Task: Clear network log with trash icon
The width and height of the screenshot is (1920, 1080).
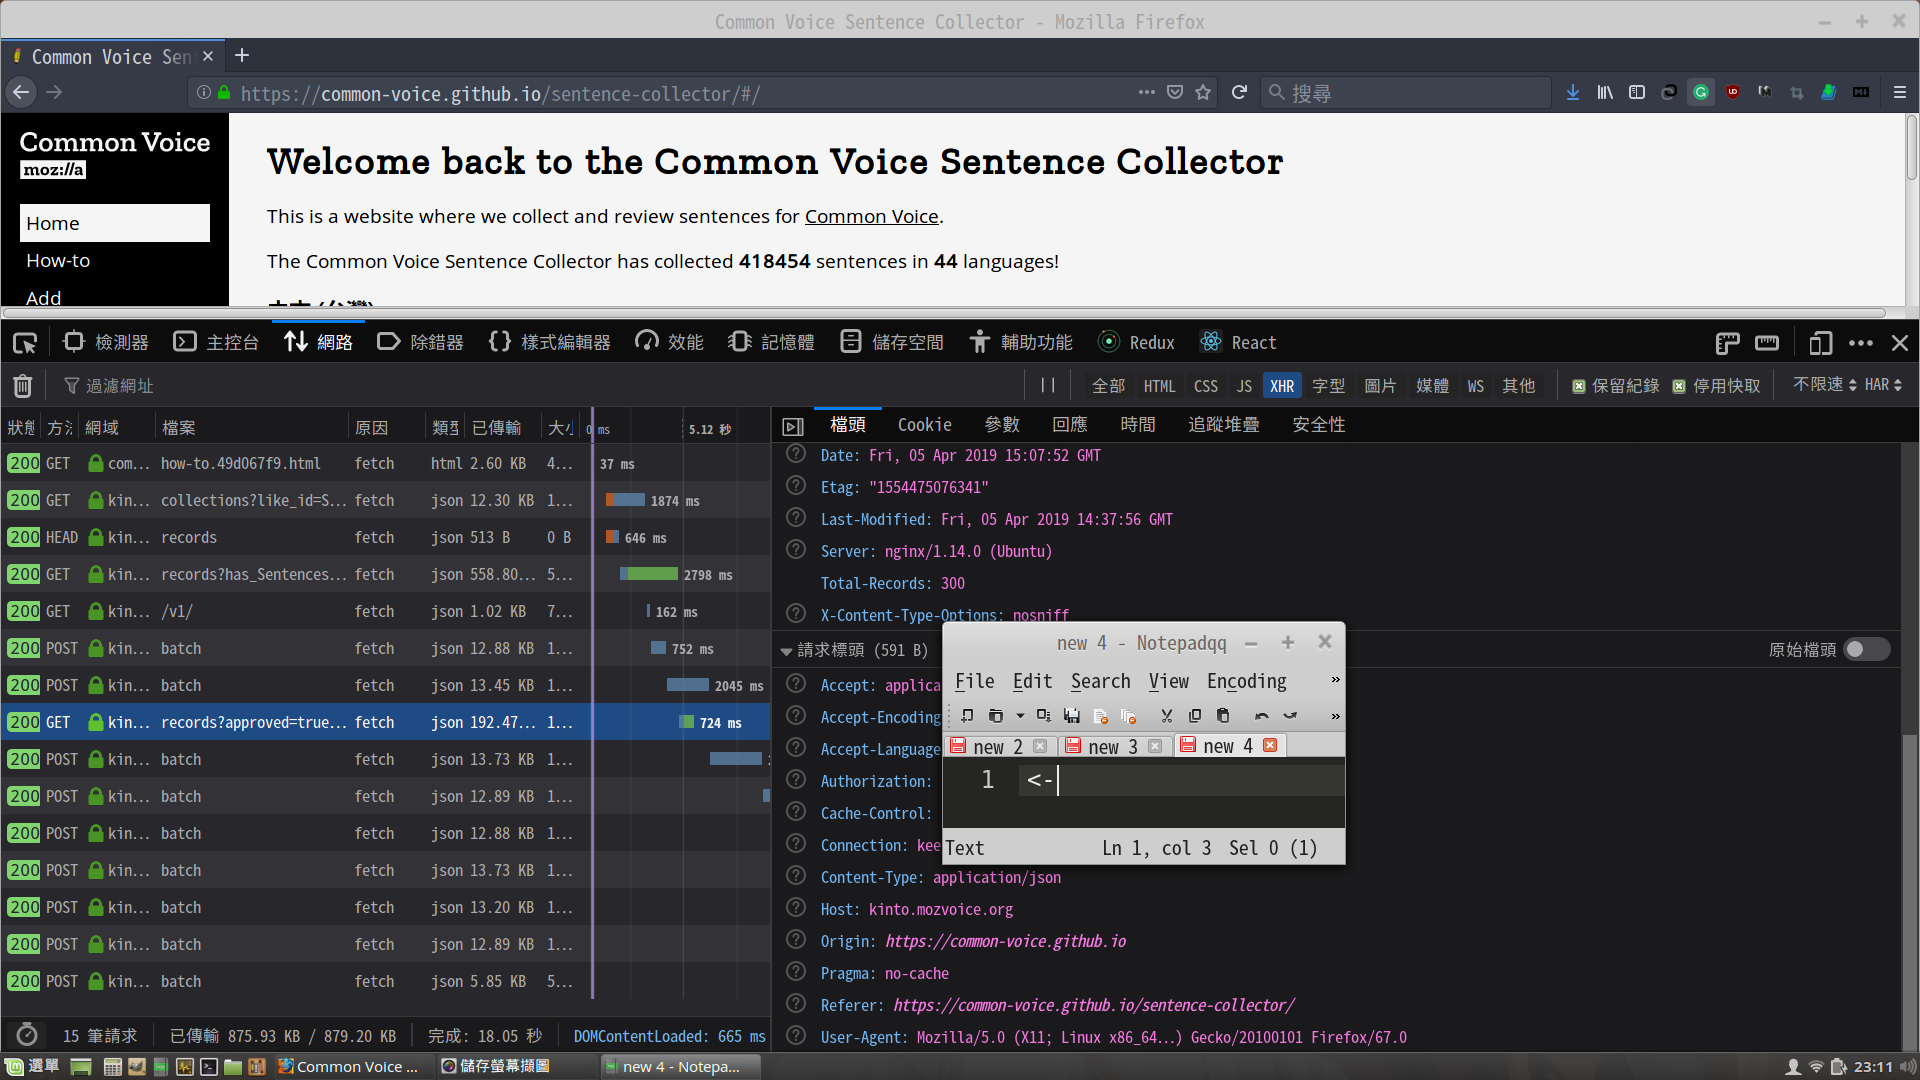Action: [23, 386]
